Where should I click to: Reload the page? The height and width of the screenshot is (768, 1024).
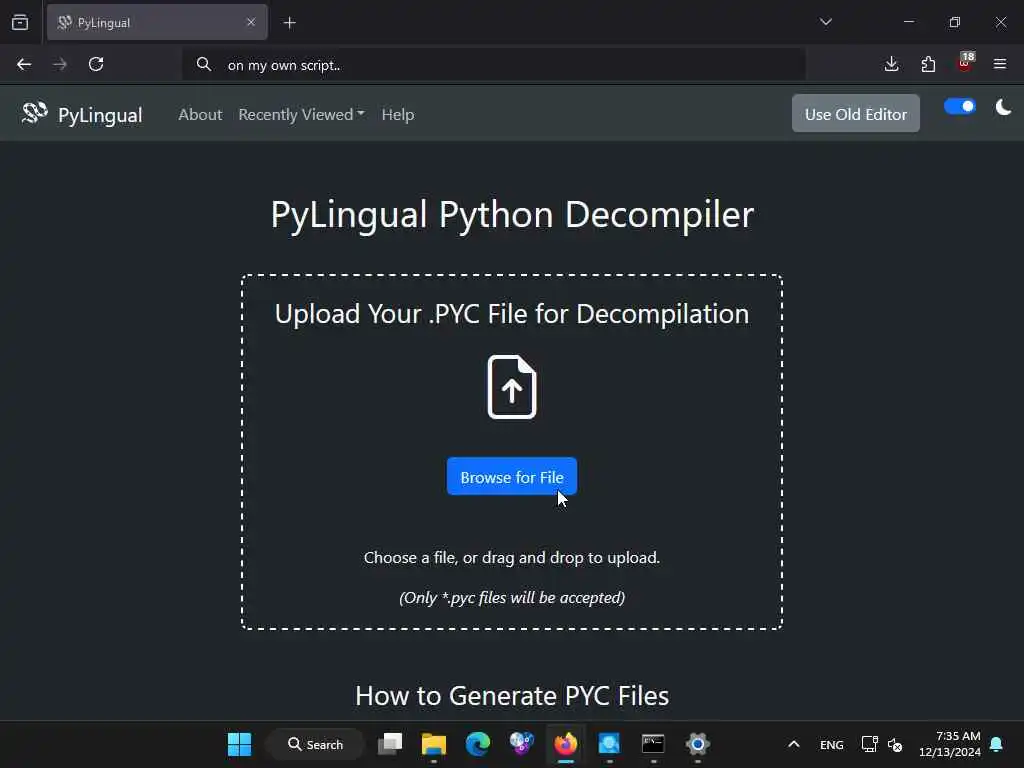96,64
